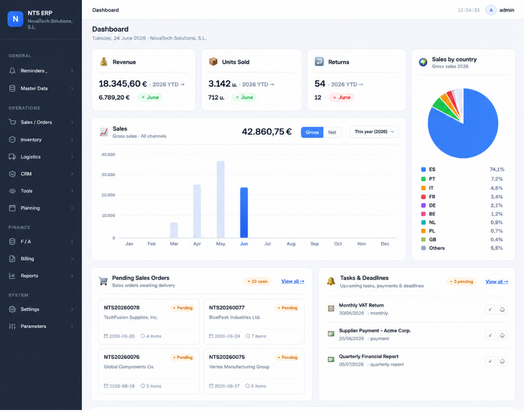Expand the Master Data chevron
524x411 pixels.
click(x=72, y=88)
